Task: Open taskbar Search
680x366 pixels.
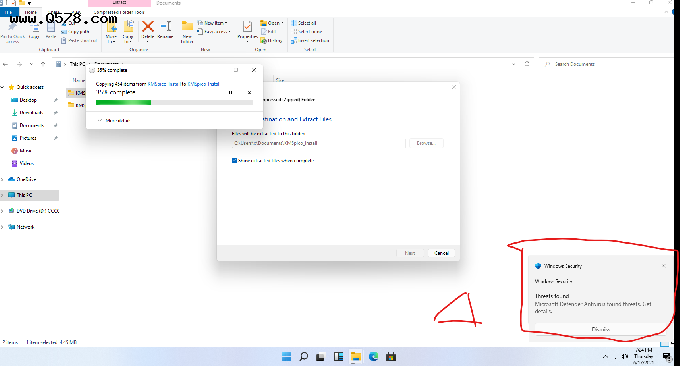Action: pyautogui.click(x=304, y=356)
